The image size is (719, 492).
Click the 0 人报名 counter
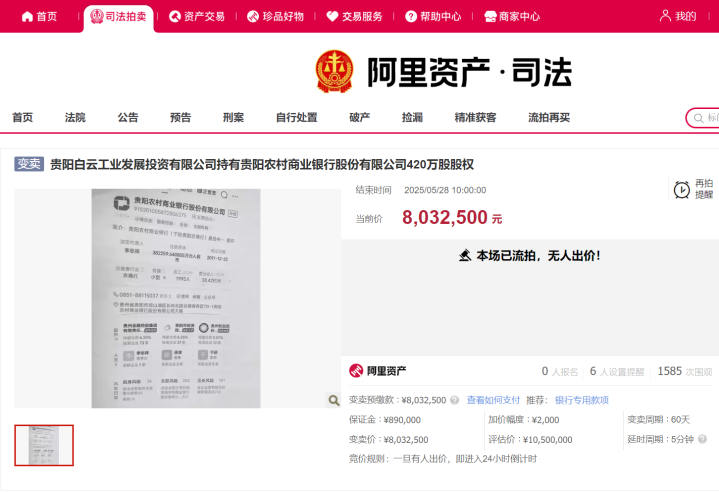coord(559,371)
